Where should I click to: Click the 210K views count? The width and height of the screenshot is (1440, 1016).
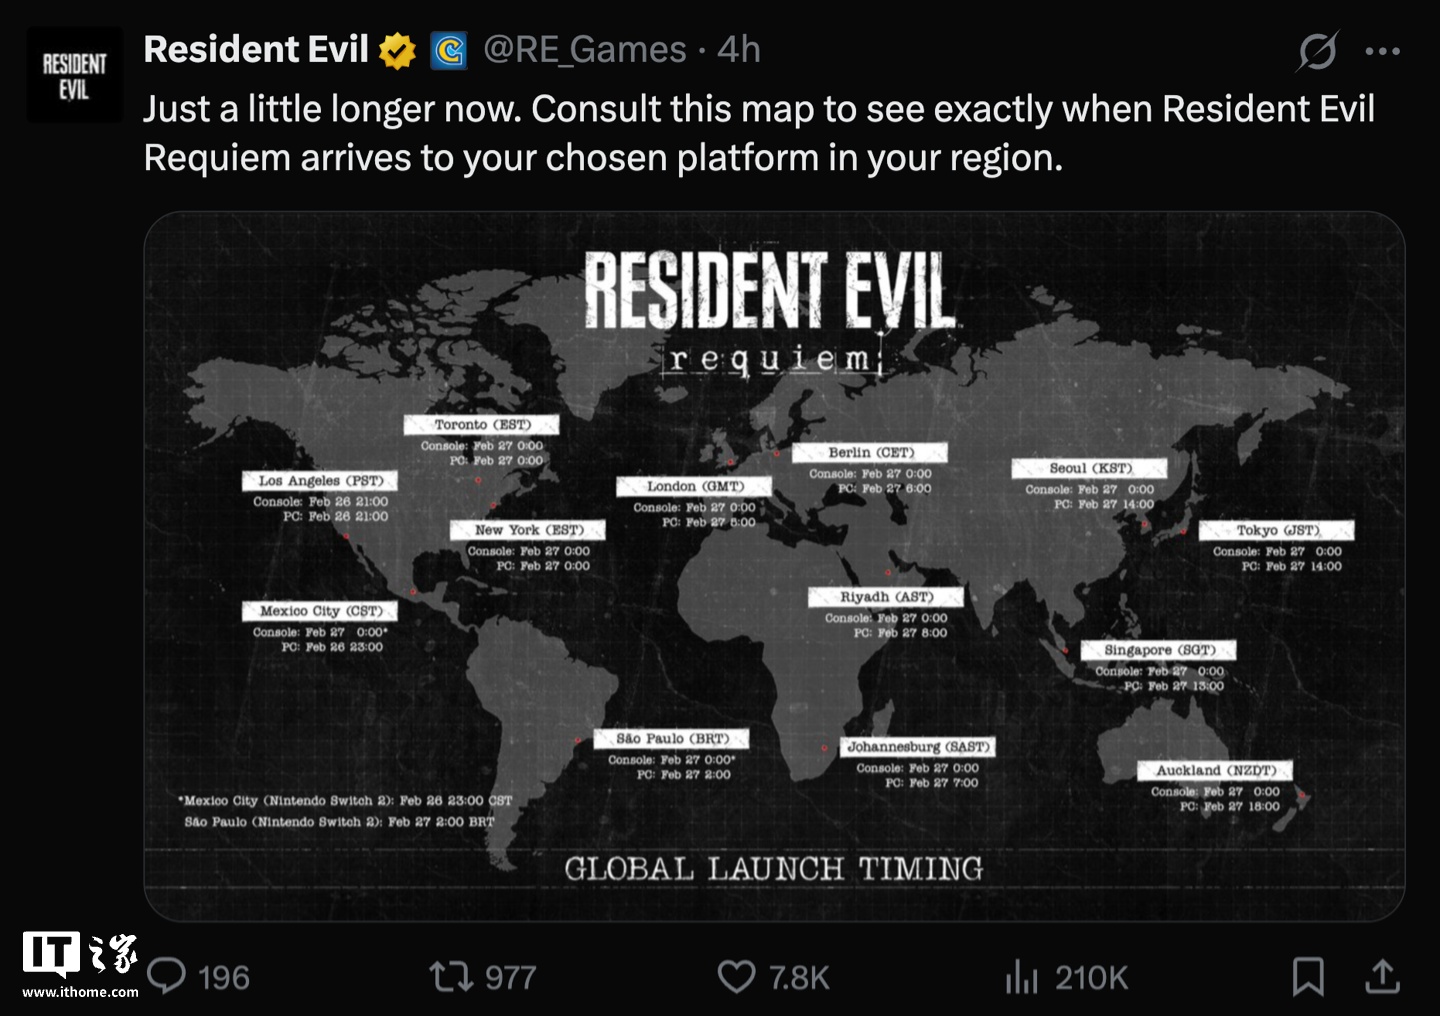(x=1091, y=977)
